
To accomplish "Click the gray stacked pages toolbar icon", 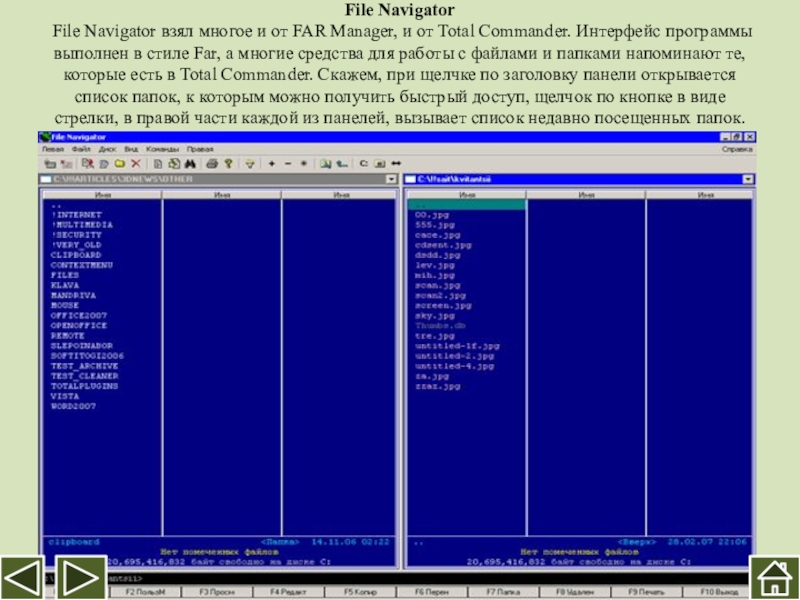I will click(x=104, y=164).
